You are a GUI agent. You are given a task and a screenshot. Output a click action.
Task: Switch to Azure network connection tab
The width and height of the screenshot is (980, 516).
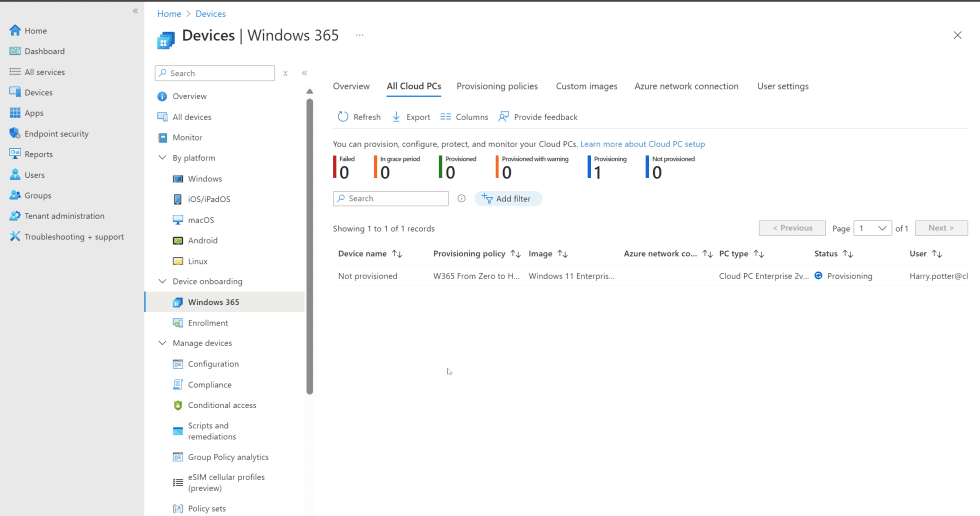tap(686, 86)
